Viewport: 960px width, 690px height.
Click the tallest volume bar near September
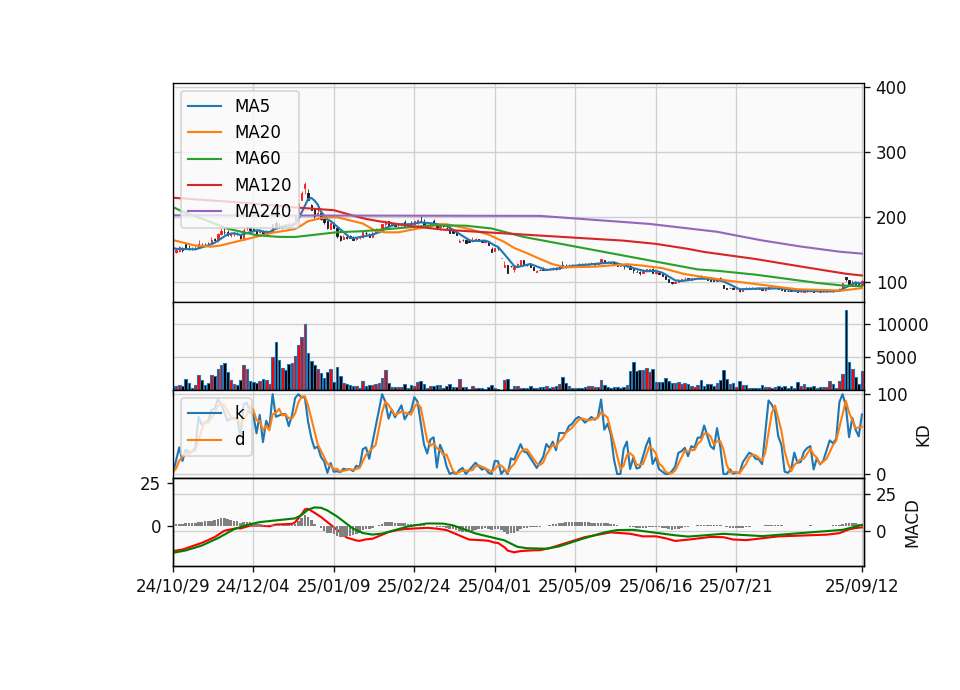[846, 350]
